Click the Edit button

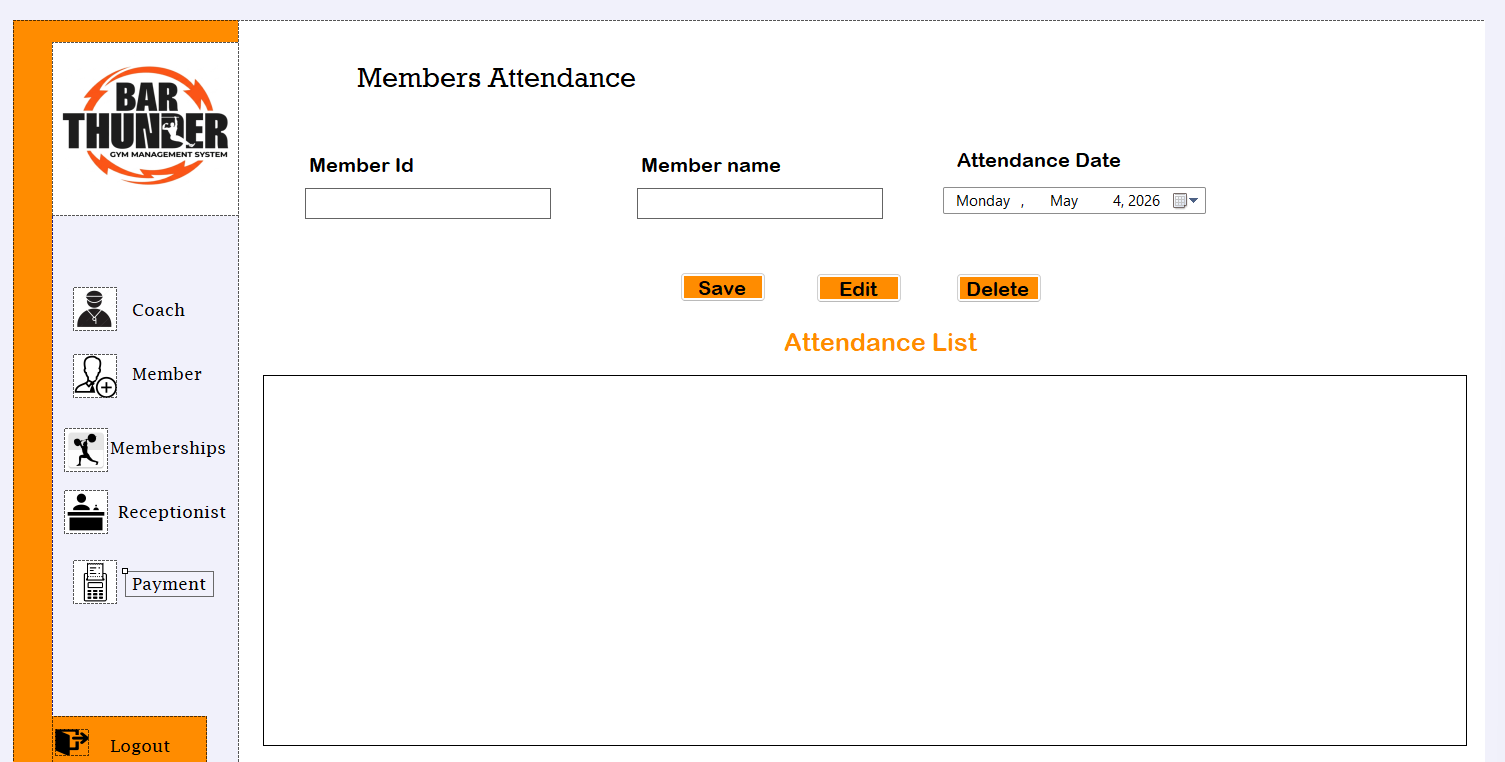(x=859, y=289)
